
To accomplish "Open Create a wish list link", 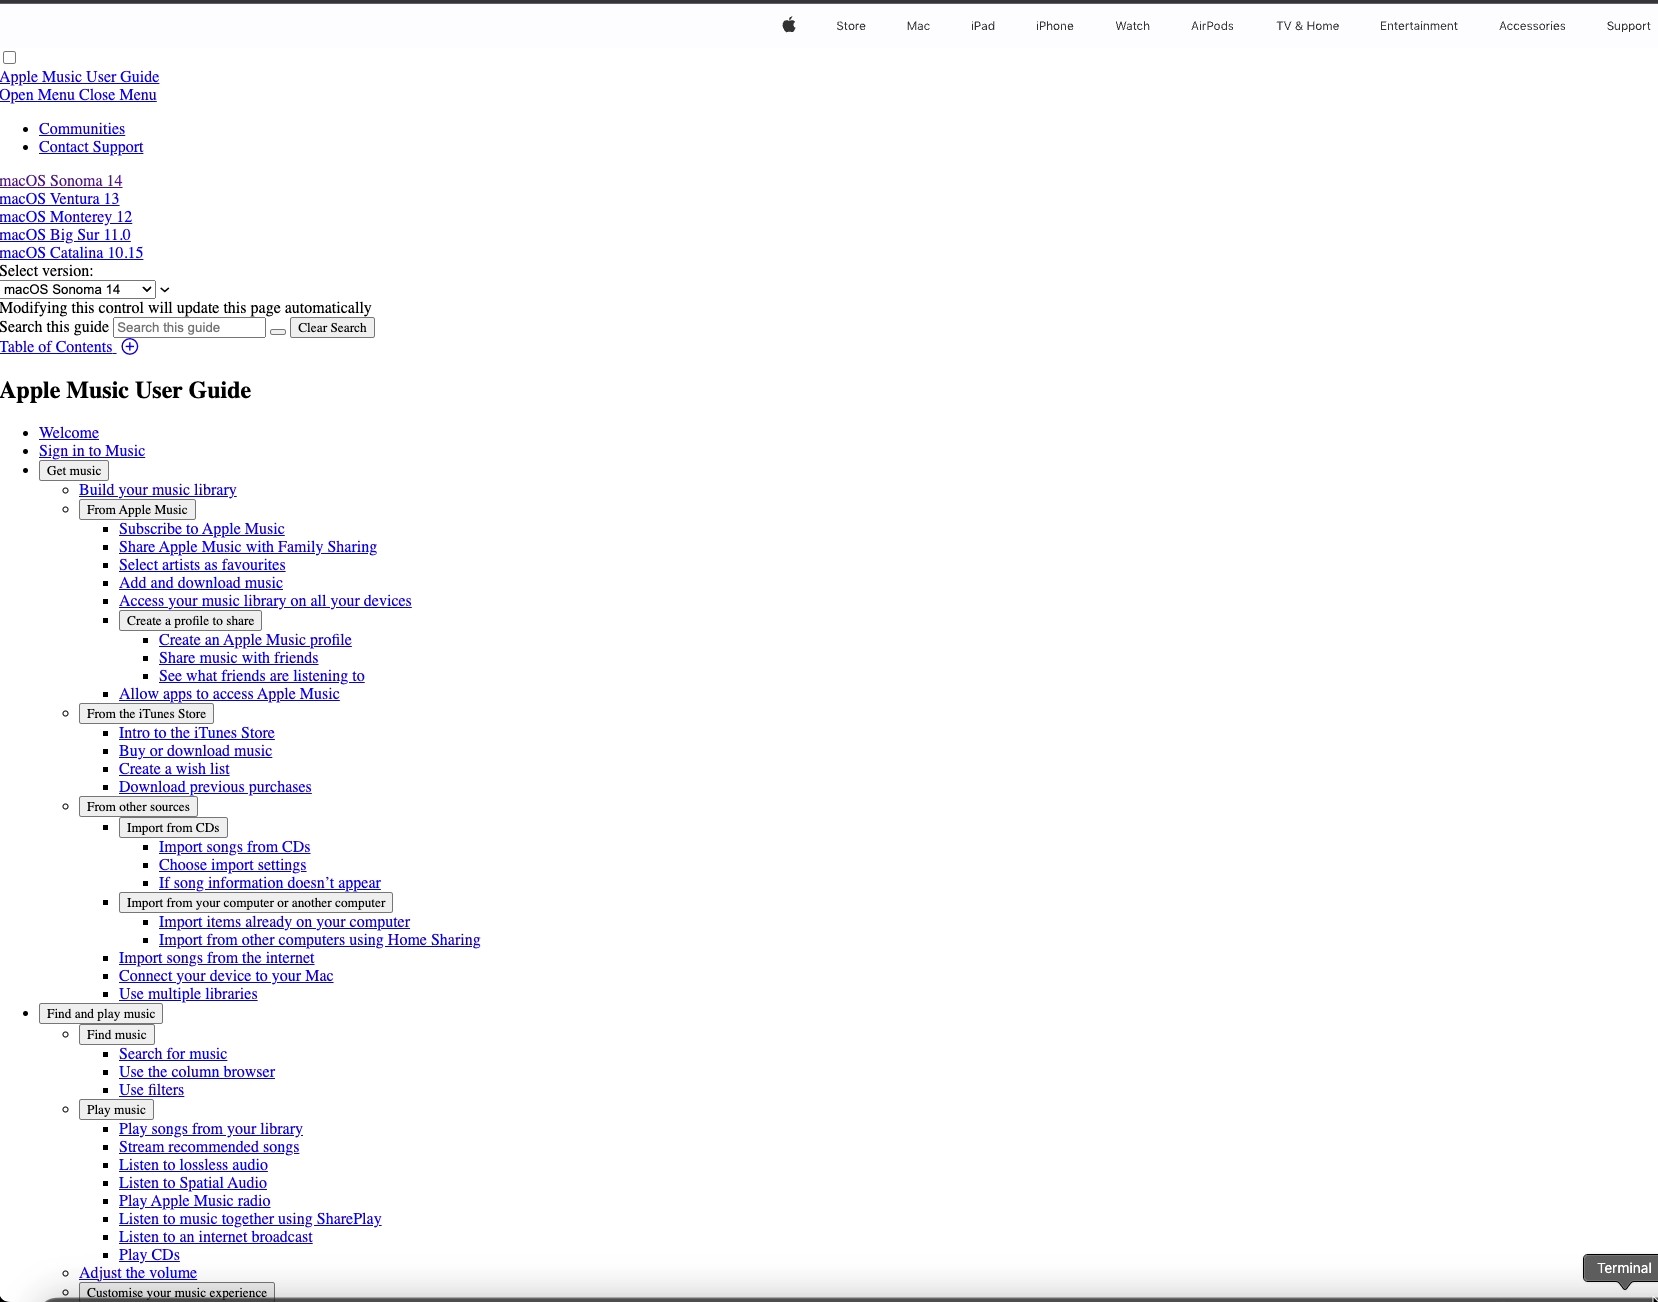I will pos(174,769).
